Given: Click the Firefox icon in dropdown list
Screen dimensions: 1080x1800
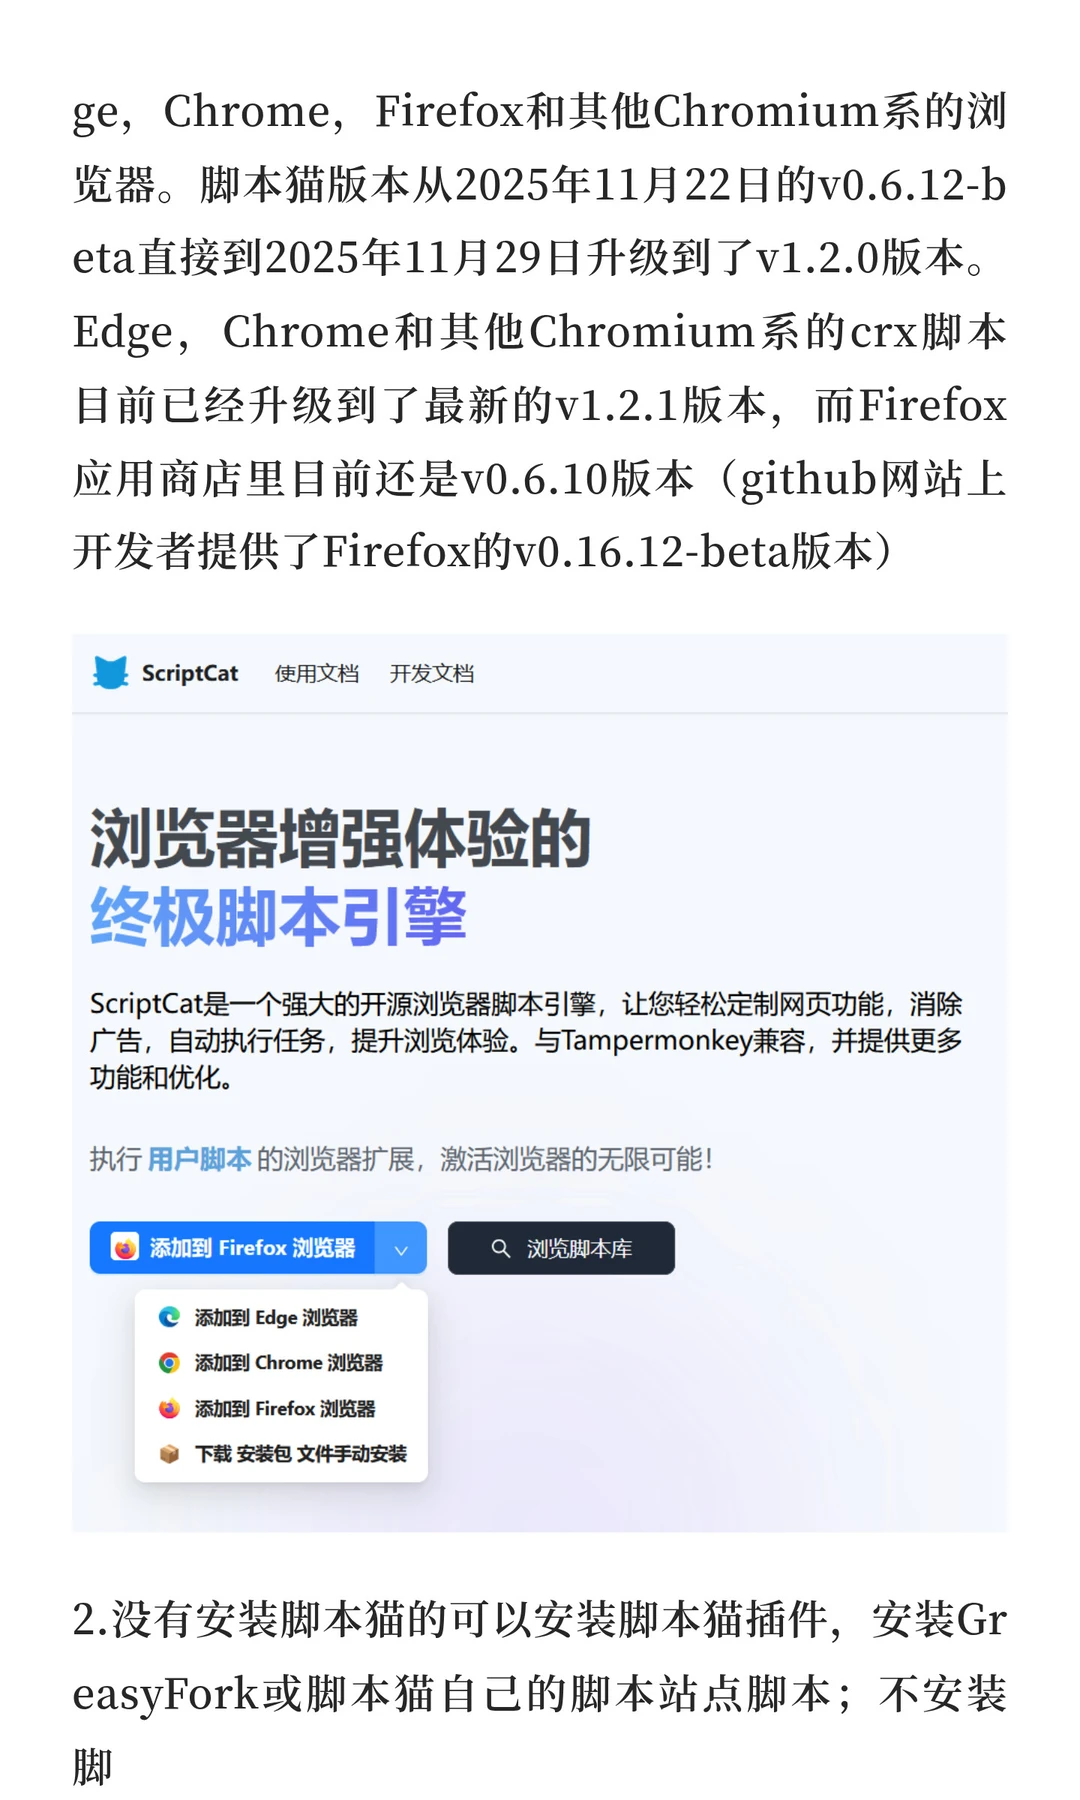Looking at the screenshot, I should click(169, 1408).
